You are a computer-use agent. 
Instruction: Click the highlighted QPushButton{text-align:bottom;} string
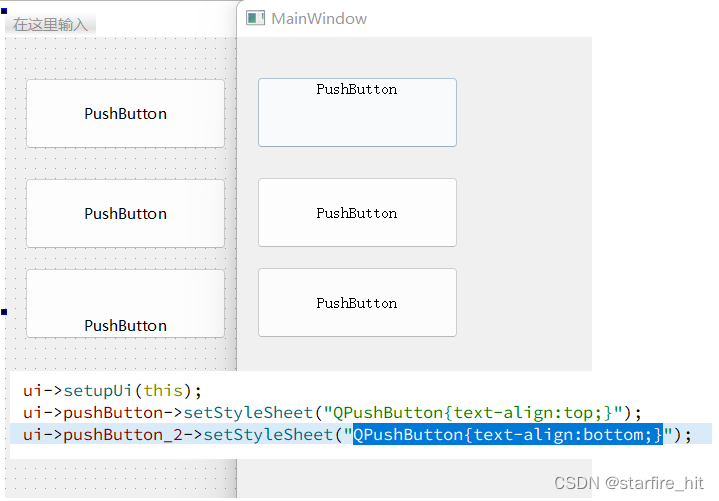tap(508, 435)
